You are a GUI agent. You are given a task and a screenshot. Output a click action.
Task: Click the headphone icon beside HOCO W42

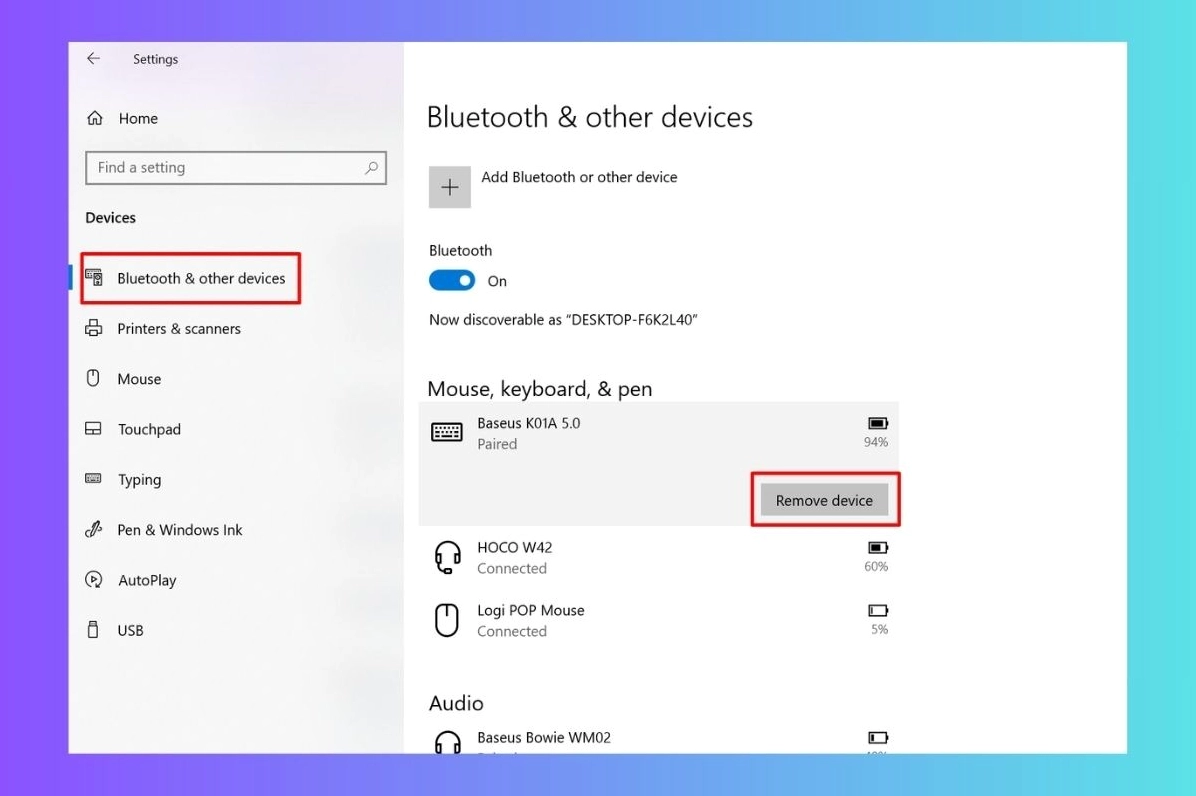pyautogui.click(x=447, y=556)
